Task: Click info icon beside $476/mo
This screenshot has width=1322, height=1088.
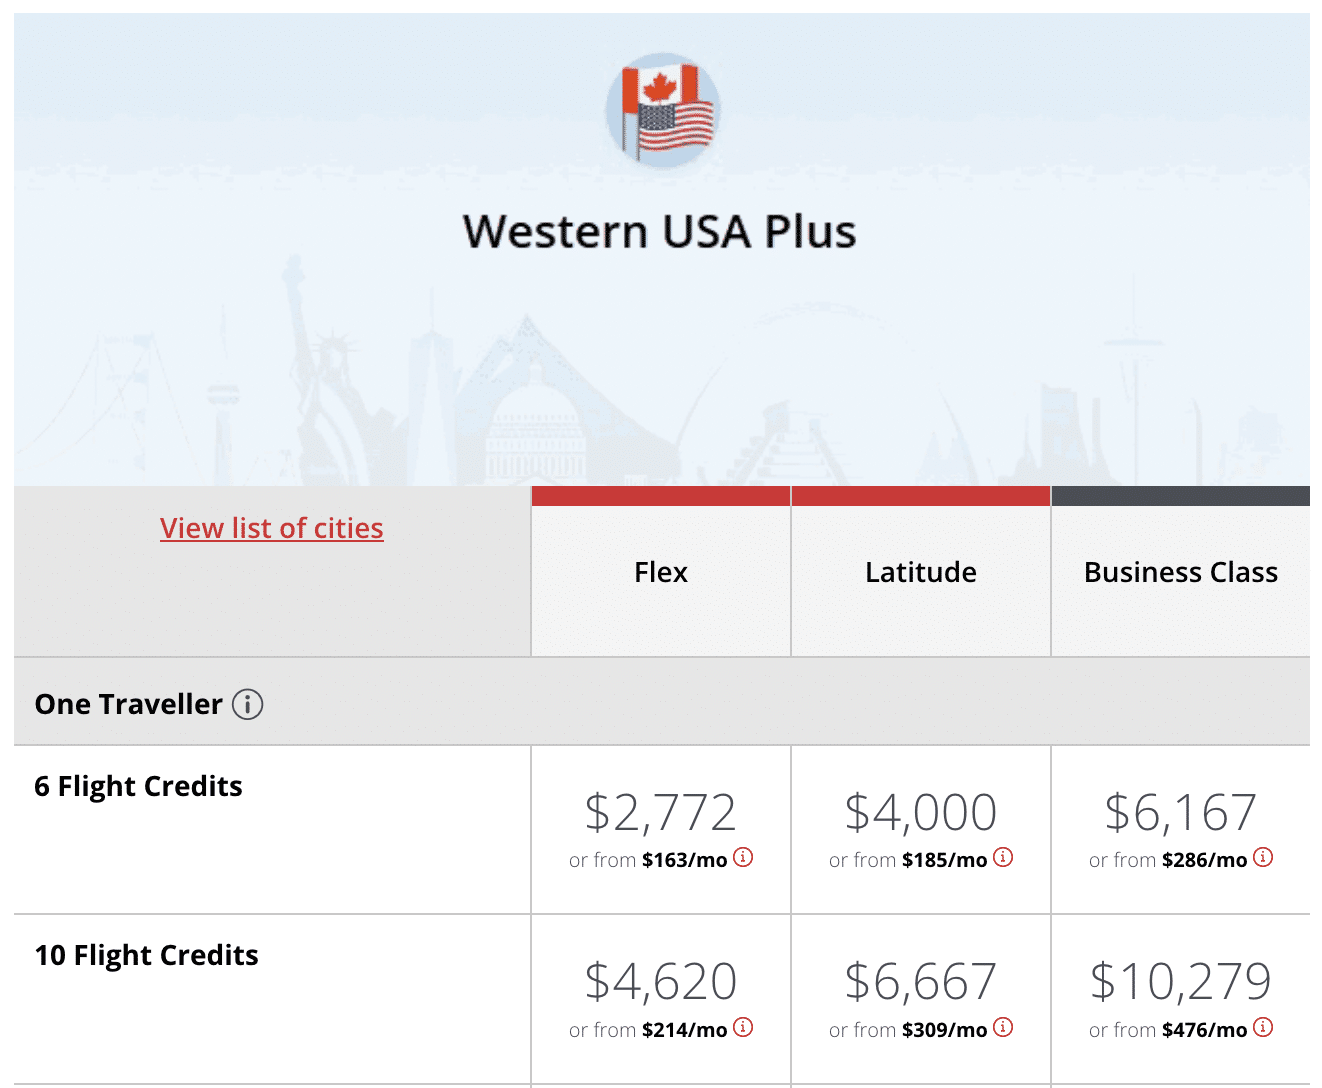Action: click(1263, 1027)
